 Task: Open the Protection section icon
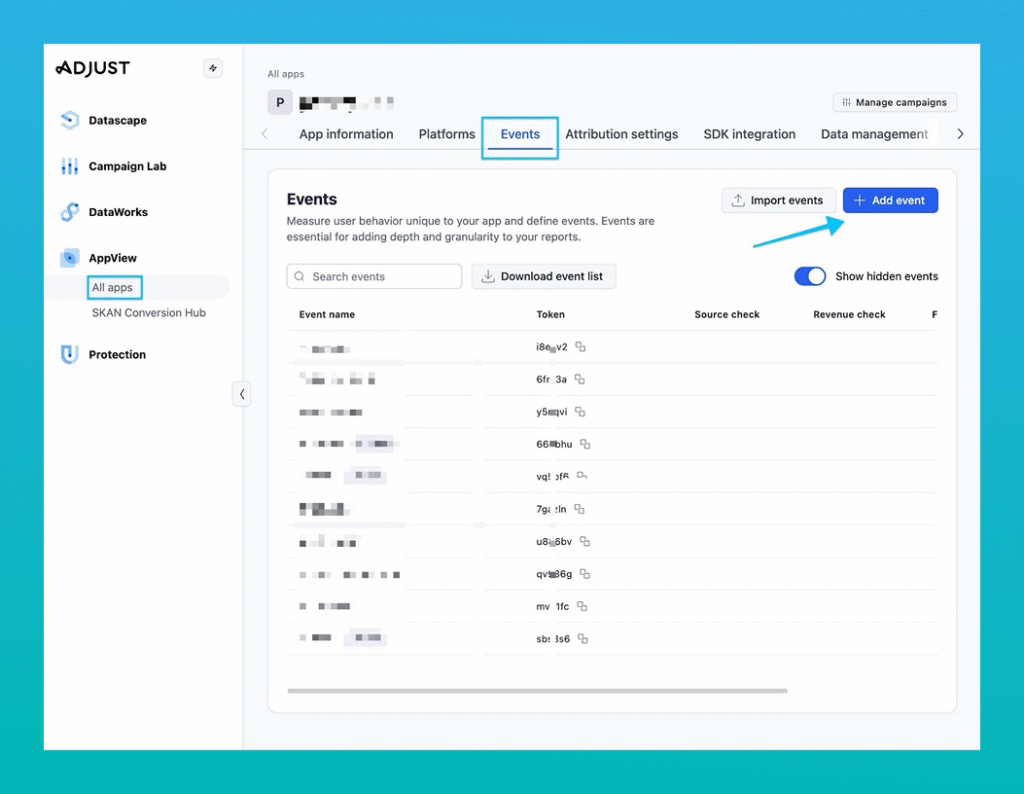pyautogui.click(x=68, y=354)
